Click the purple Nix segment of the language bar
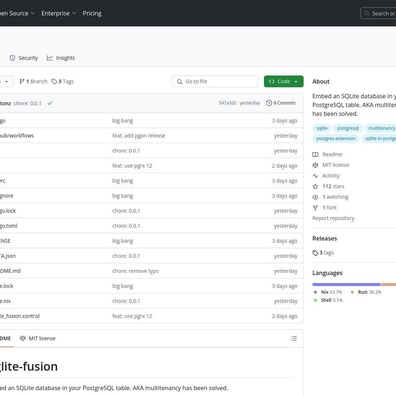 [x=346, y=285]
